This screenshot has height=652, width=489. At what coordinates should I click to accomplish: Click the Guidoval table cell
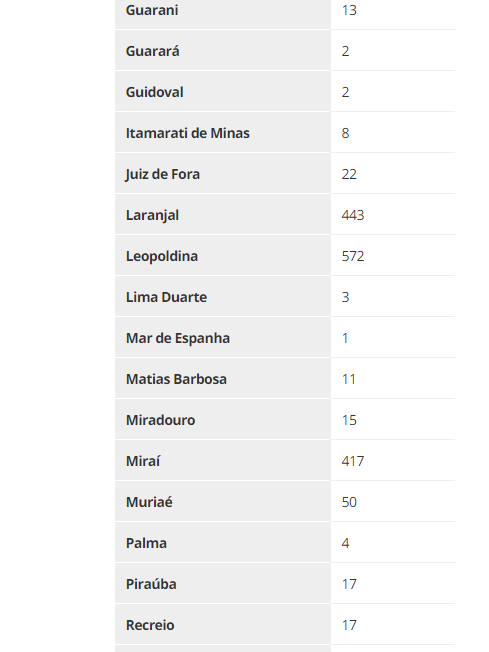coord(222,91)
